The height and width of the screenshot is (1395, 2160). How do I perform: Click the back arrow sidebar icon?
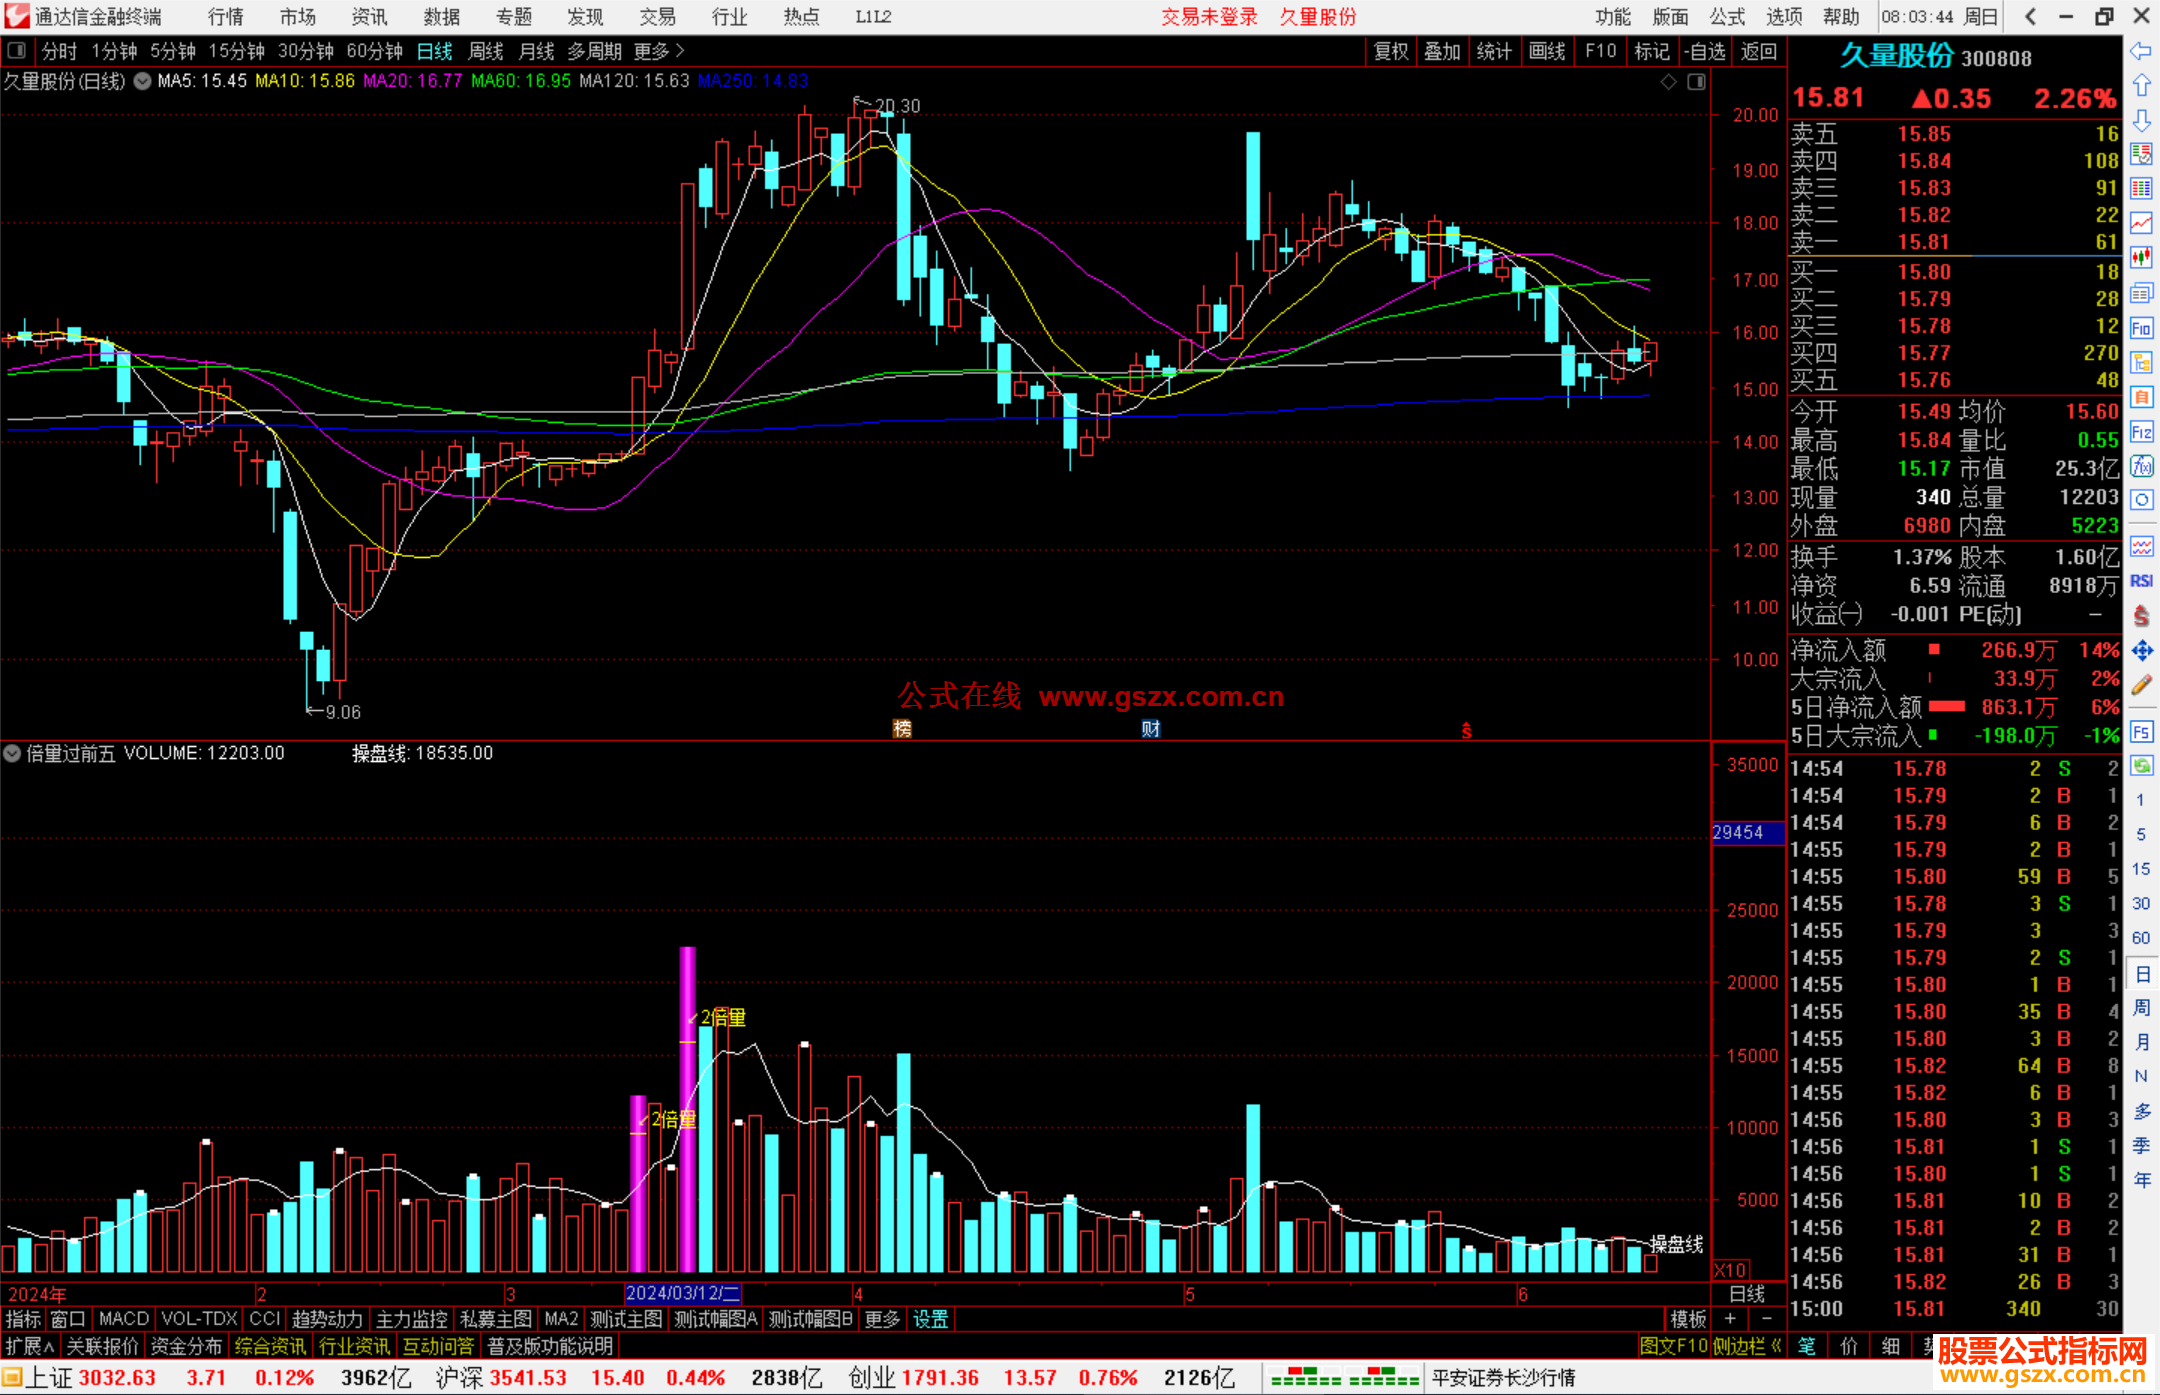click(x=2141, y=50)
